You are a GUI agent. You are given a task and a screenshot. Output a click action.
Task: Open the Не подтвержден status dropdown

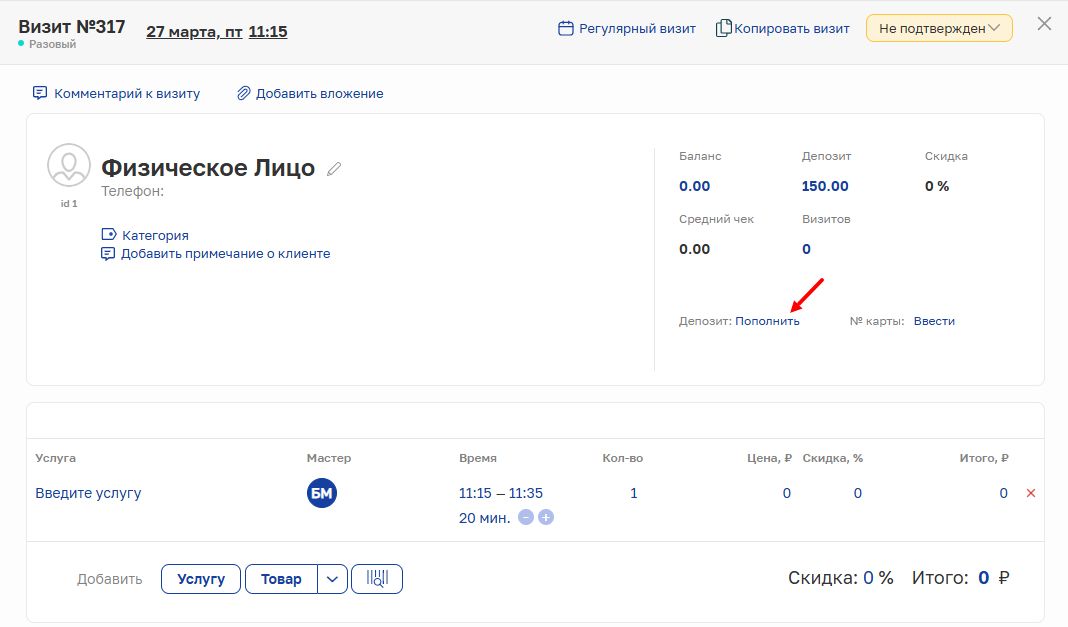click(939, 28)
